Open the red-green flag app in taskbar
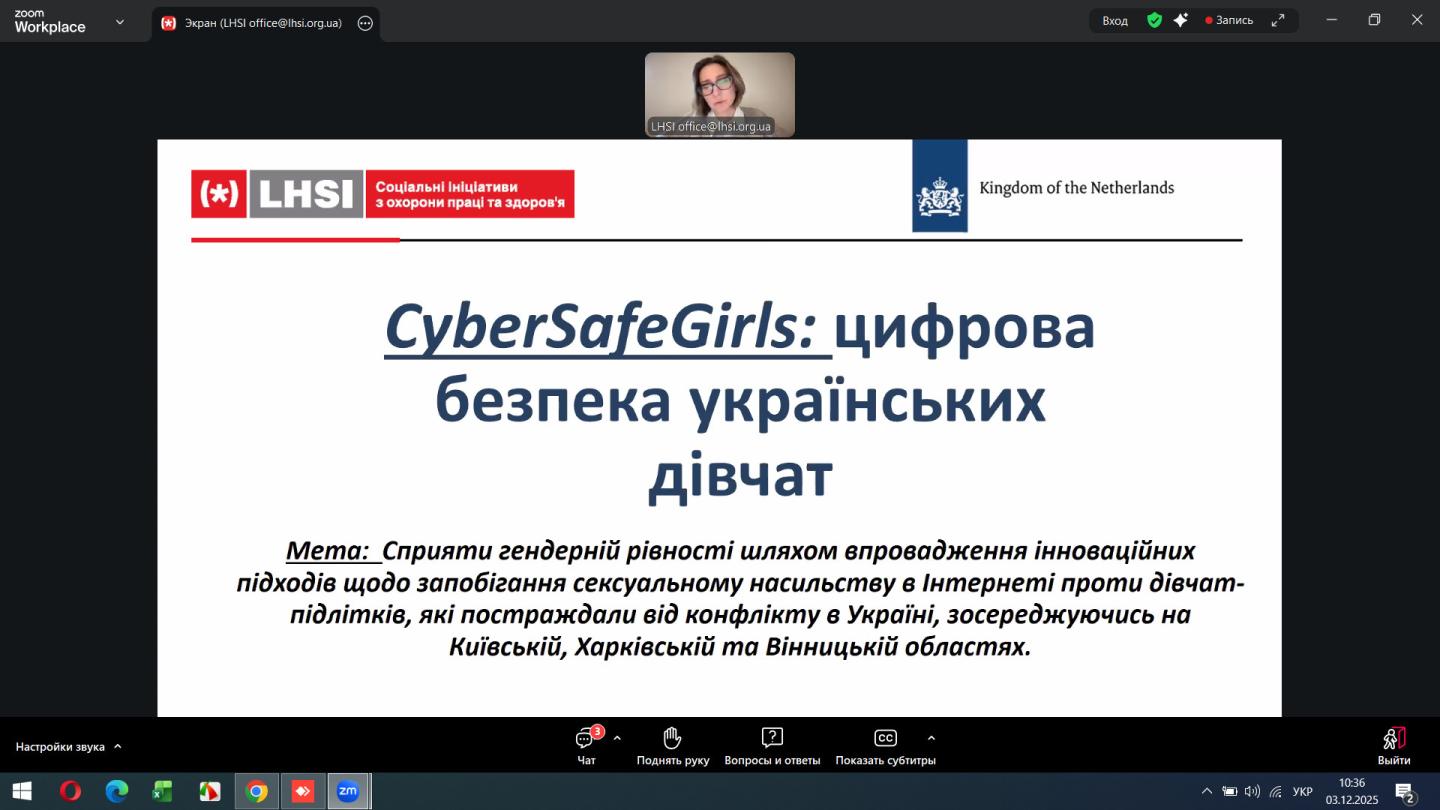The width and height of the screenshot is (1440, 810). [209, 791]
